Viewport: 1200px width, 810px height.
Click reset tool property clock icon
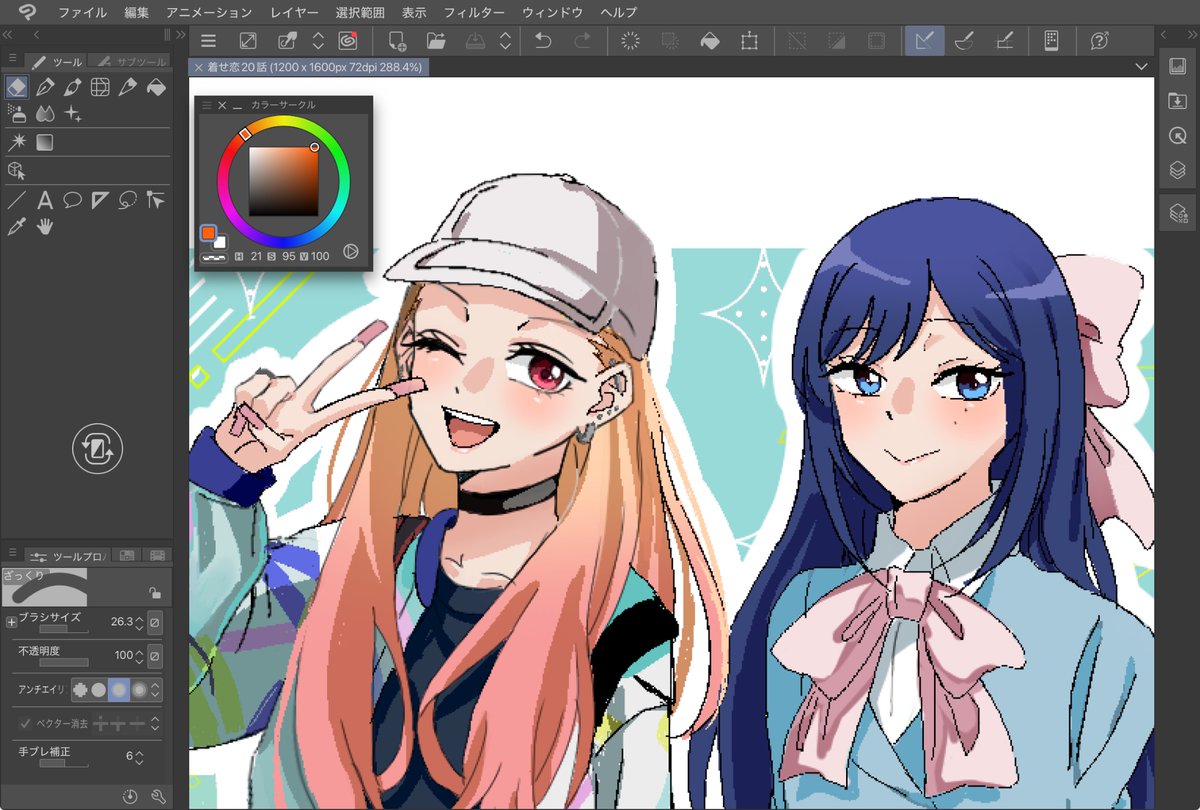click(130, 797)
